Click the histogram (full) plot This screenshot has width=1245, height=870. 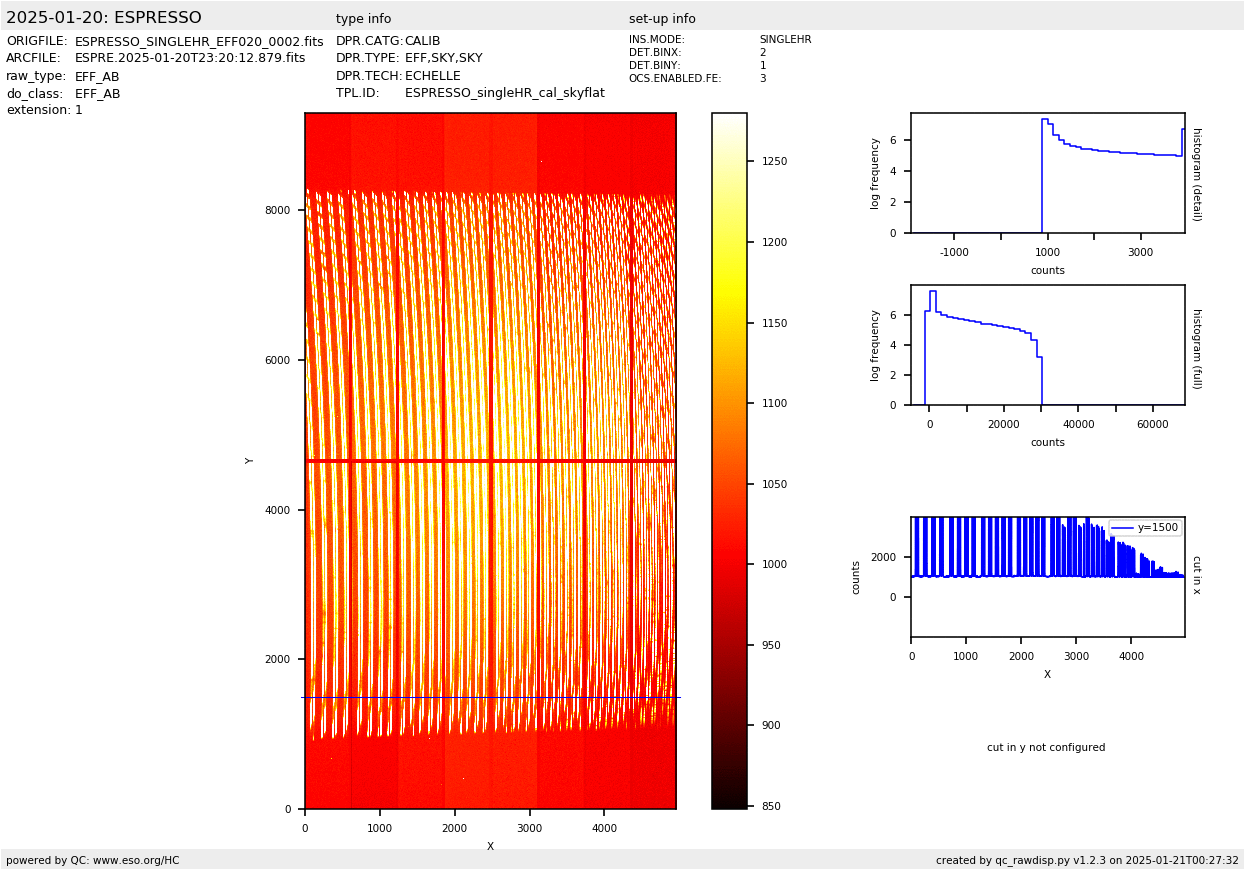1047,345
